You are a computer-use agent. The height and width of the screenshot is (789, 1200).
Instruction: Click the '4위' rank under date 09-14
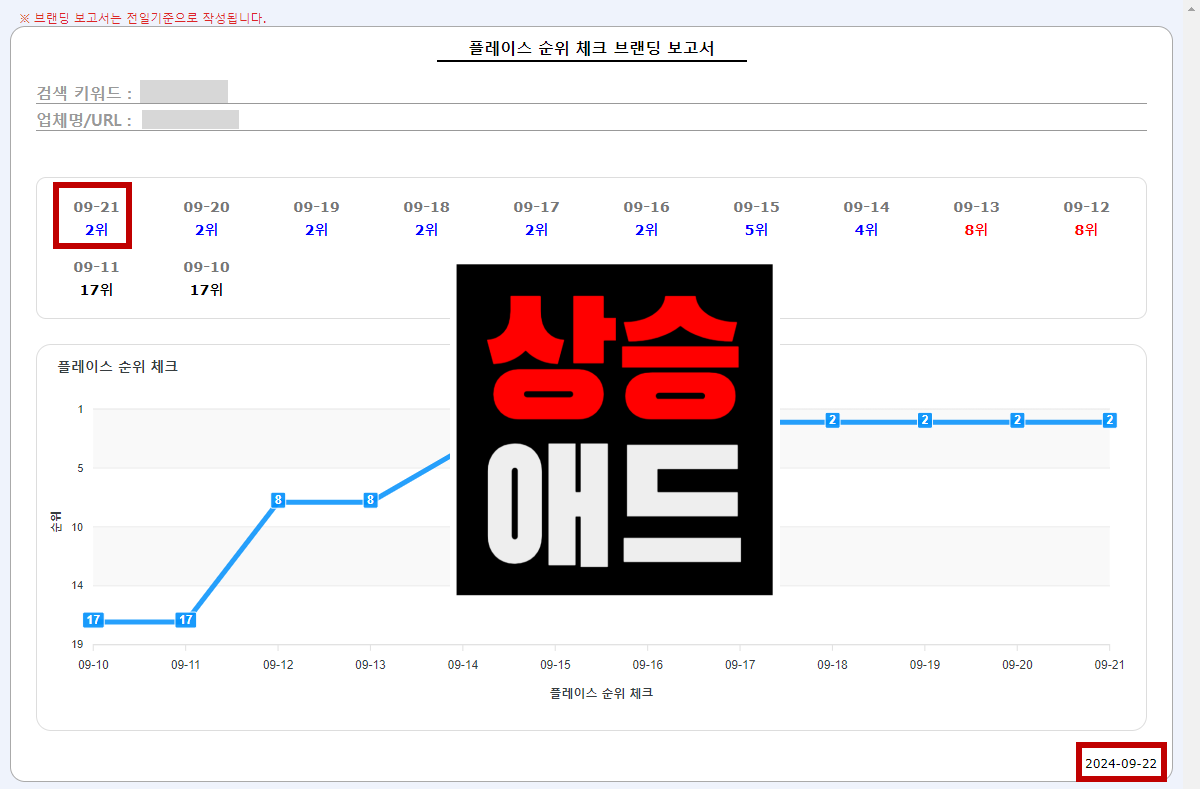point(867,230)
